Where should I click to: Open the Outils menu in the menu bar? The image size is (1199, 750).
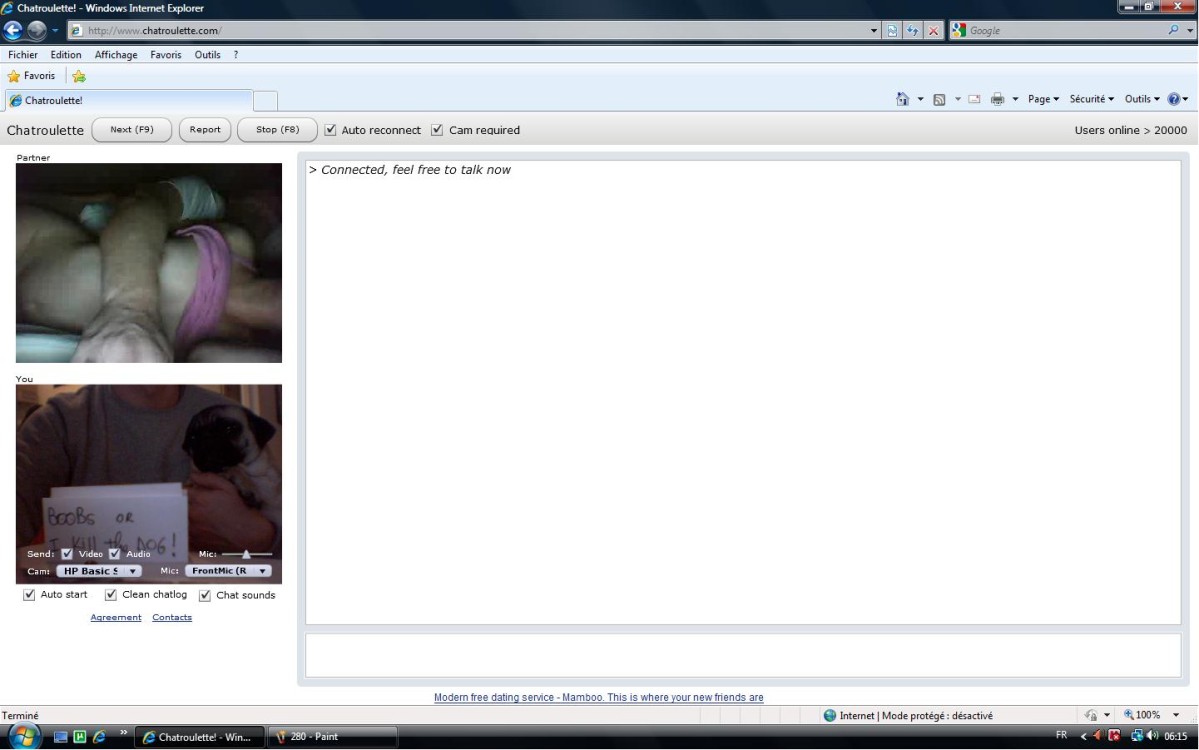point(207,55)
